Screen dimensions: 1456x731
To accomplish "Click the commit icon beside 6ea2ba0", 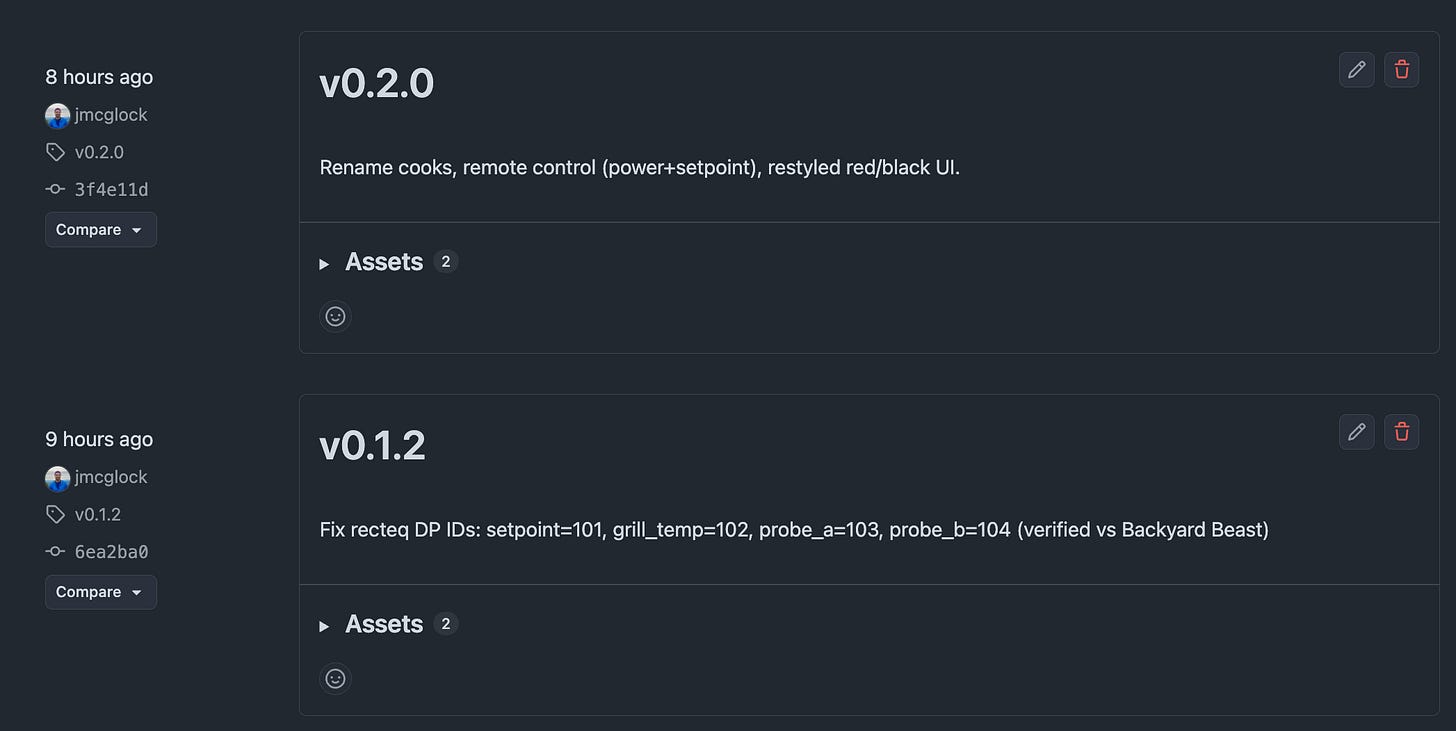I will [56, 552].
